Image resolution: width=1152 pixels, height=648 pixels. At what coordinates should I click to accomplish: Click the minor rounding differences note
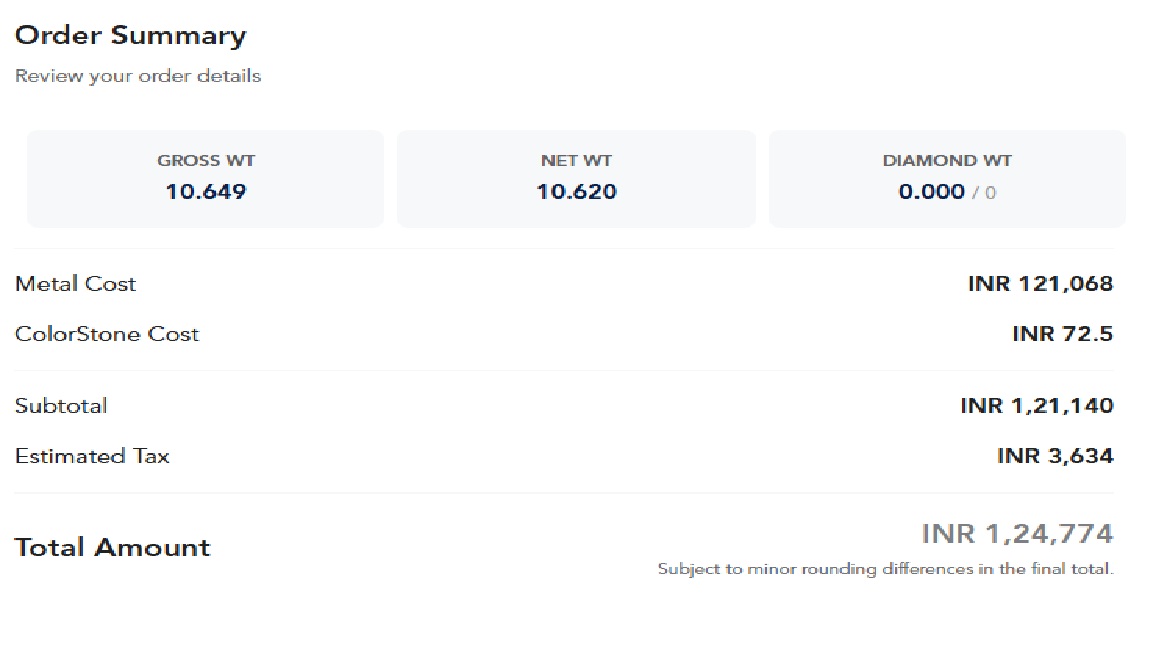pyautogui.click(x=885, y=569)
